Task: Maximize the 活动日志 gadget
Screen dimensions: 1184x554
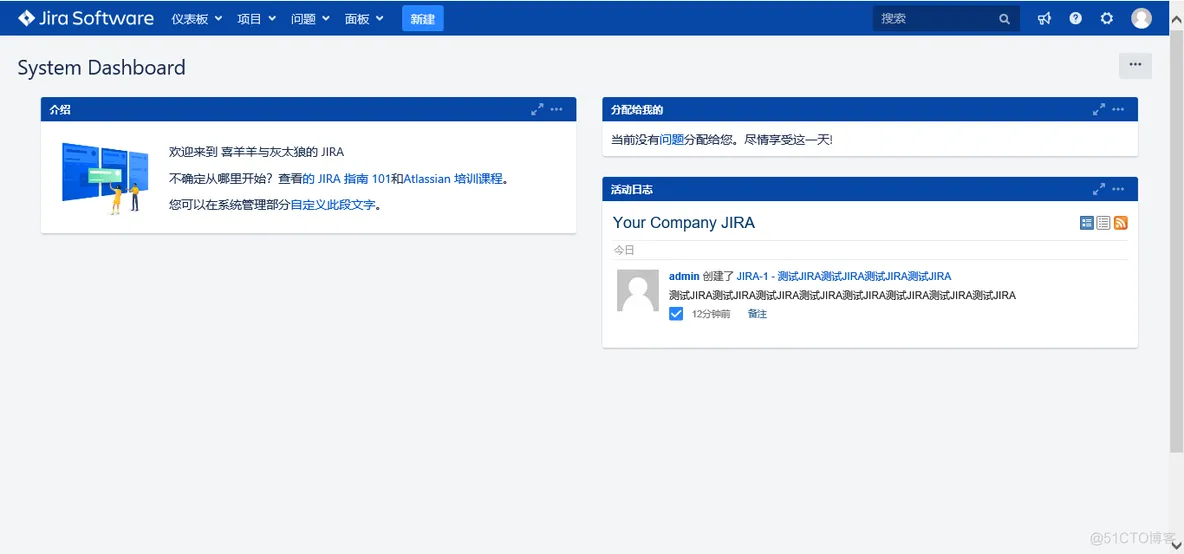Action: coord(1099,189)
